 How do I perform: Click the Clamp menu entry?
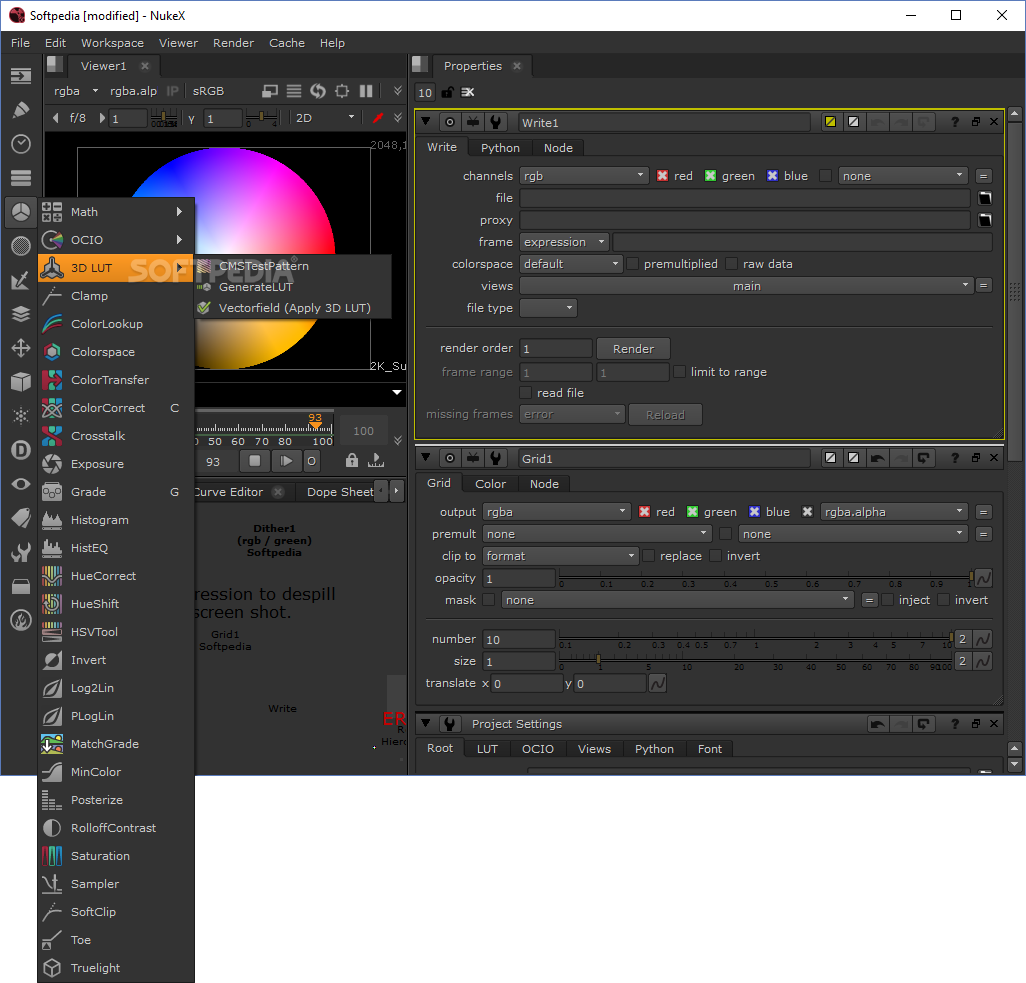coord(116,296)
